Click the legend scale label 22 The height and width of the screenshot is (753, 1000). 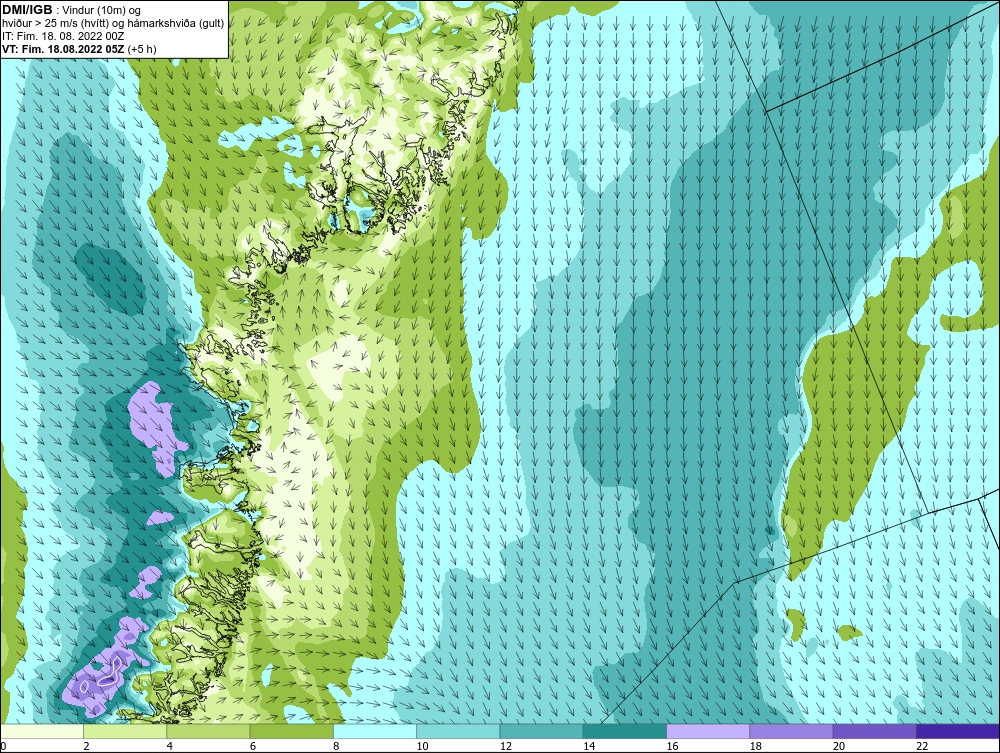(922, 746)
